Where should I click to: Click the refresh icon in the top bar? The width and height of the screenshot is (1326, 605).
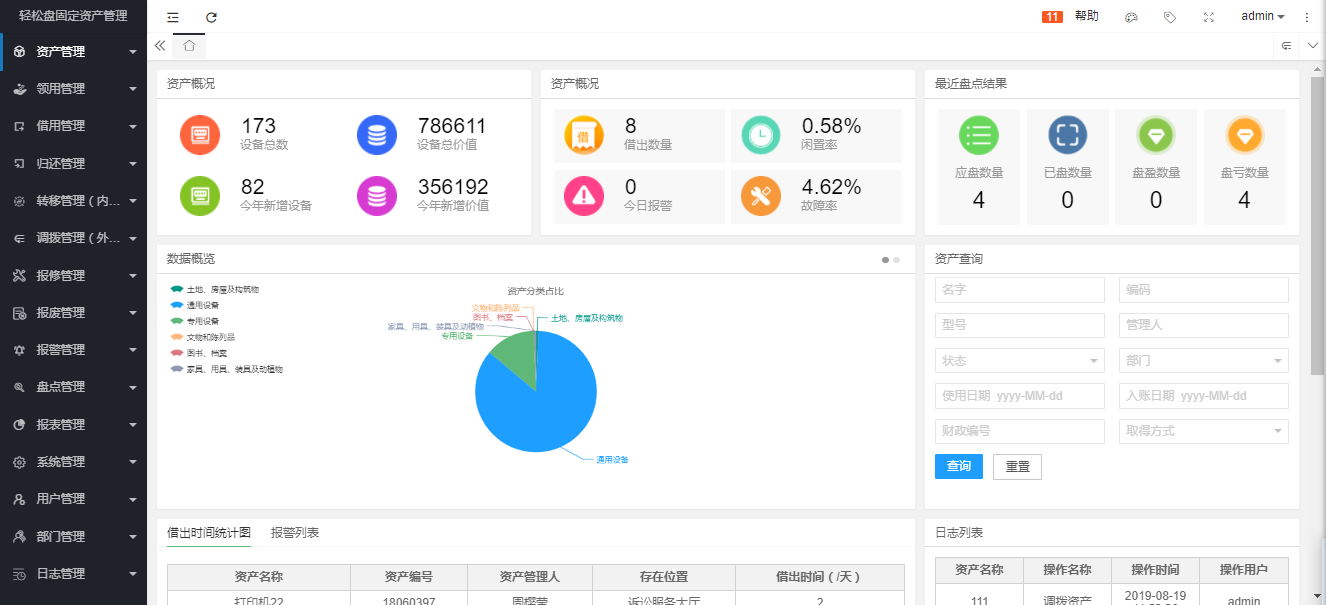[x=211, y=17]
